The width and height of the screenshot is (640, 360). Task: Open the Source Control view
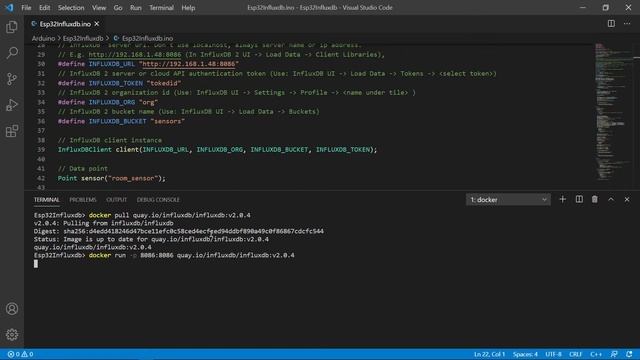(12, 79)
